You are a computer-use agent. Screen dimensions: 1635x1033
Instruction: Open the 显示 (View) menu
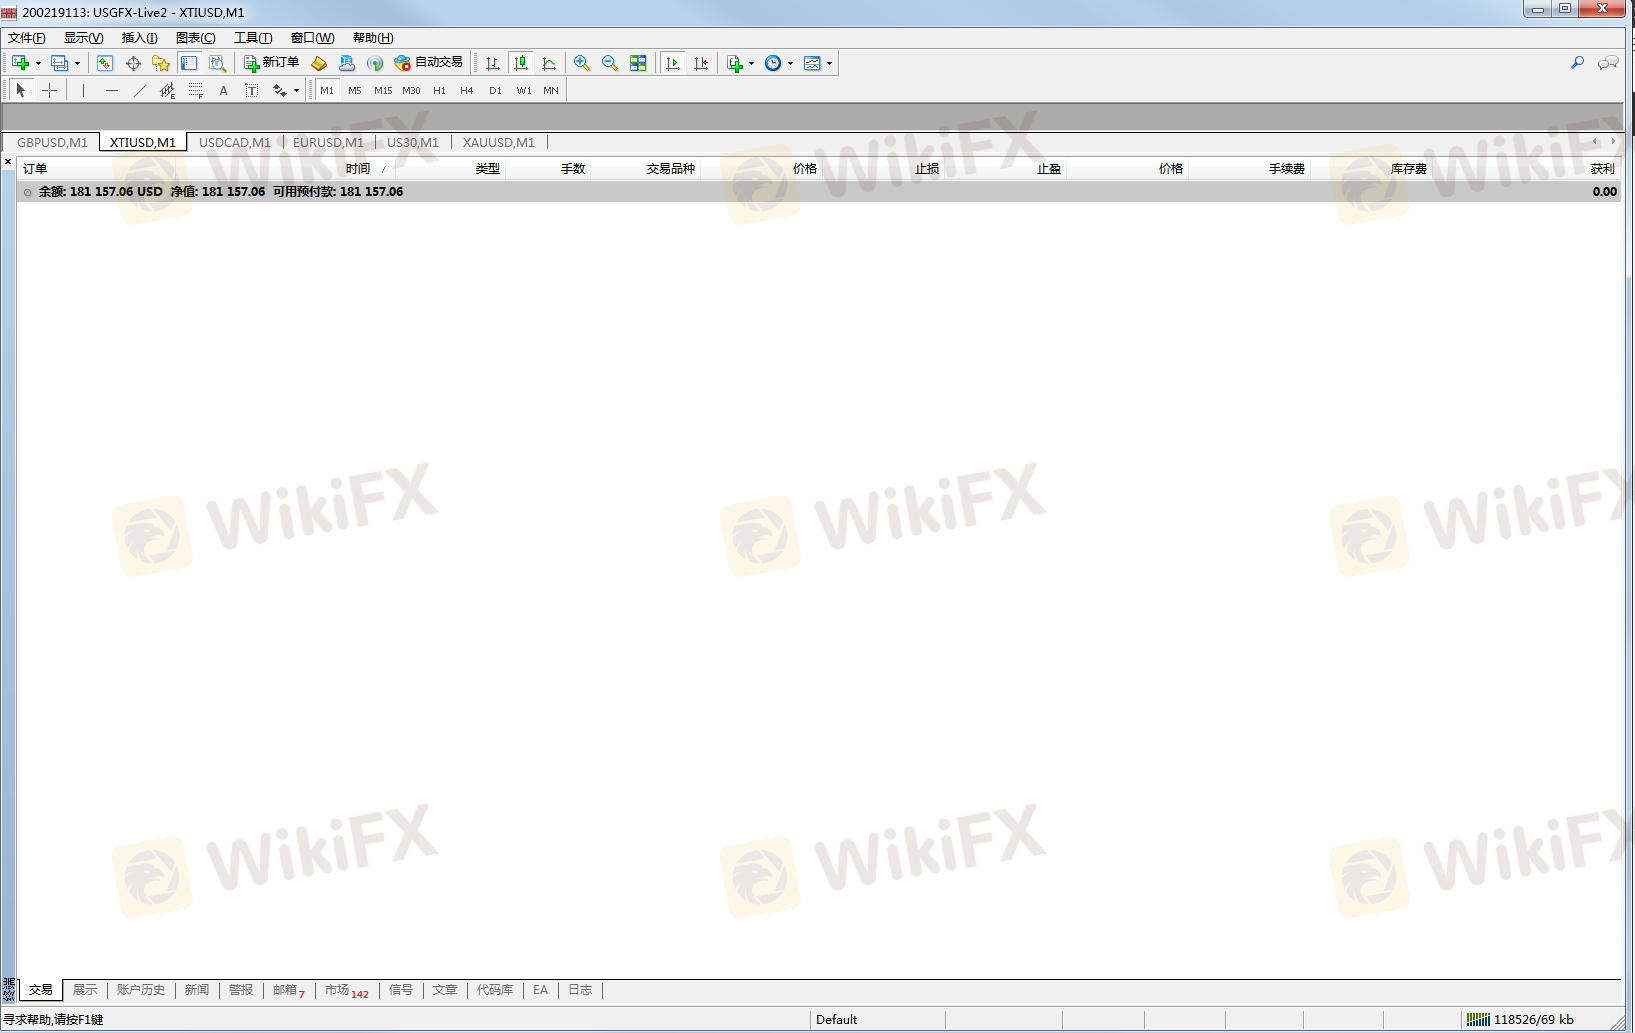[84, 38]
